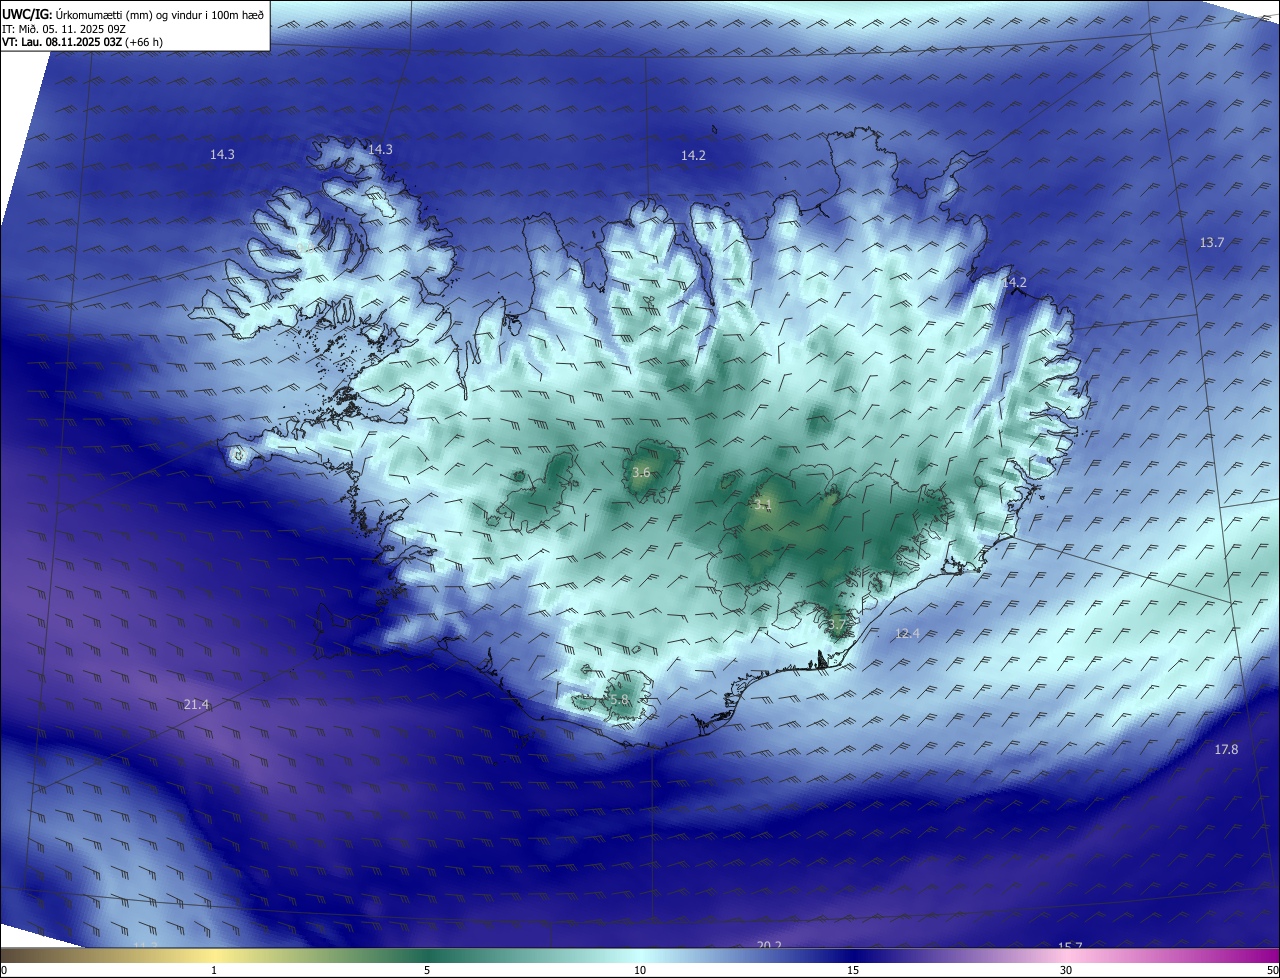Screen dimensions: 1280x978
Task: Click the color scale label '0'
Action: click(4, 970)
